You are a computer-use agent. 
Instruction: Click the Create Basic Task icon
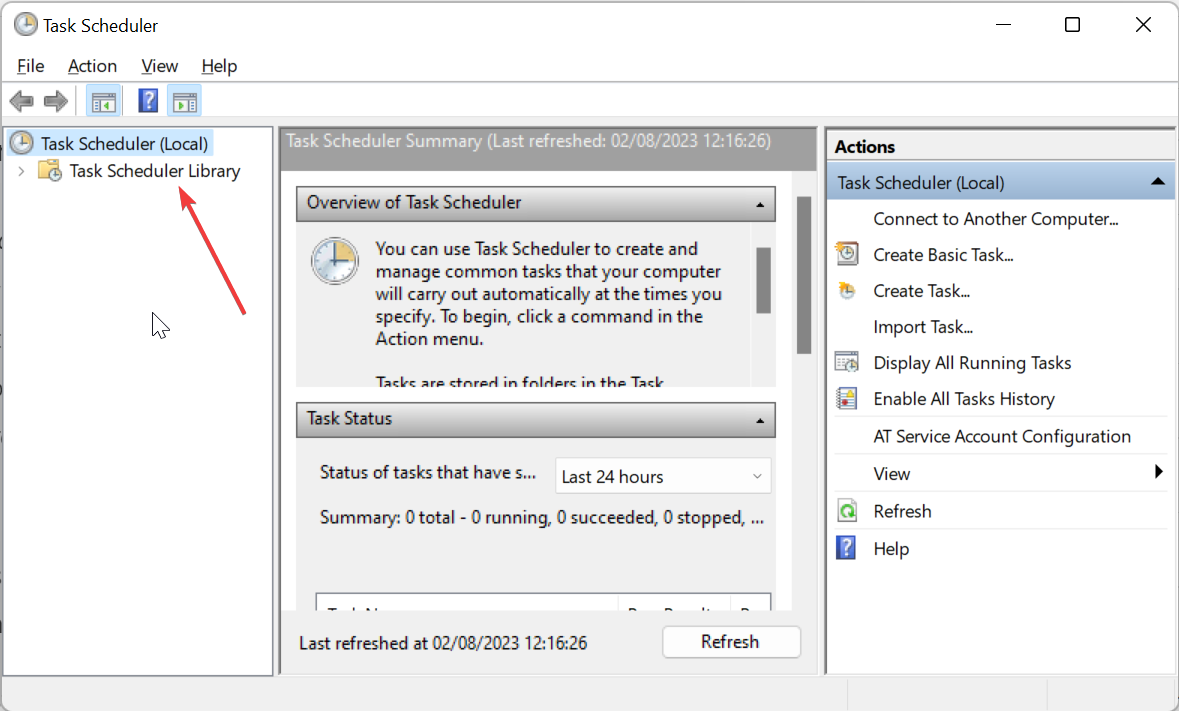[847, 254]
